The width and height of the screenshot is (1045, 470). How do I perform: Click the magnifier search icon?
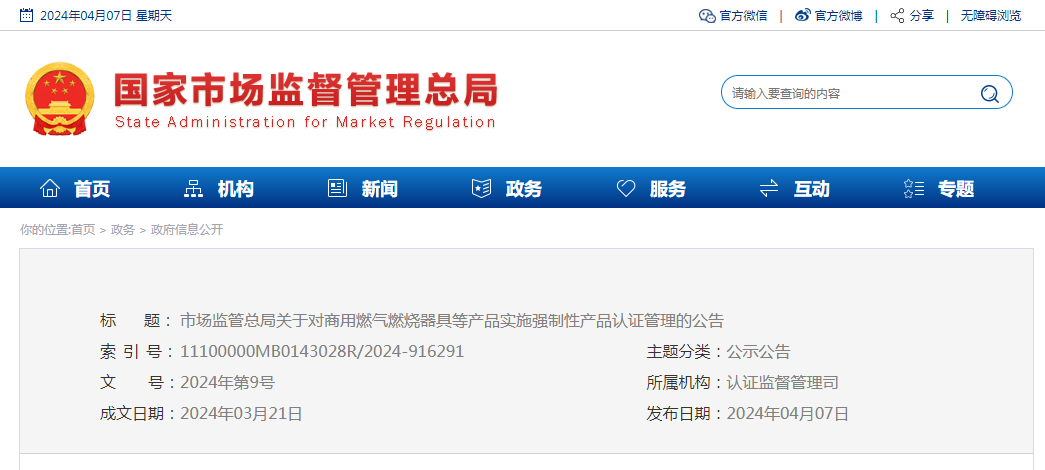pyautogui.click(x=990, y=94)
